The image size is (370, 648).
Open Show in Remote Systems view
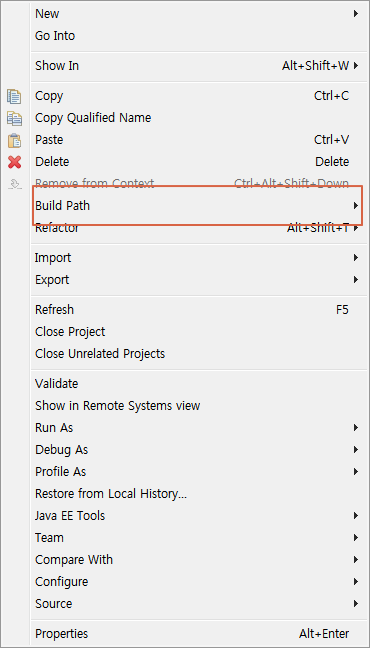(196, 406)
